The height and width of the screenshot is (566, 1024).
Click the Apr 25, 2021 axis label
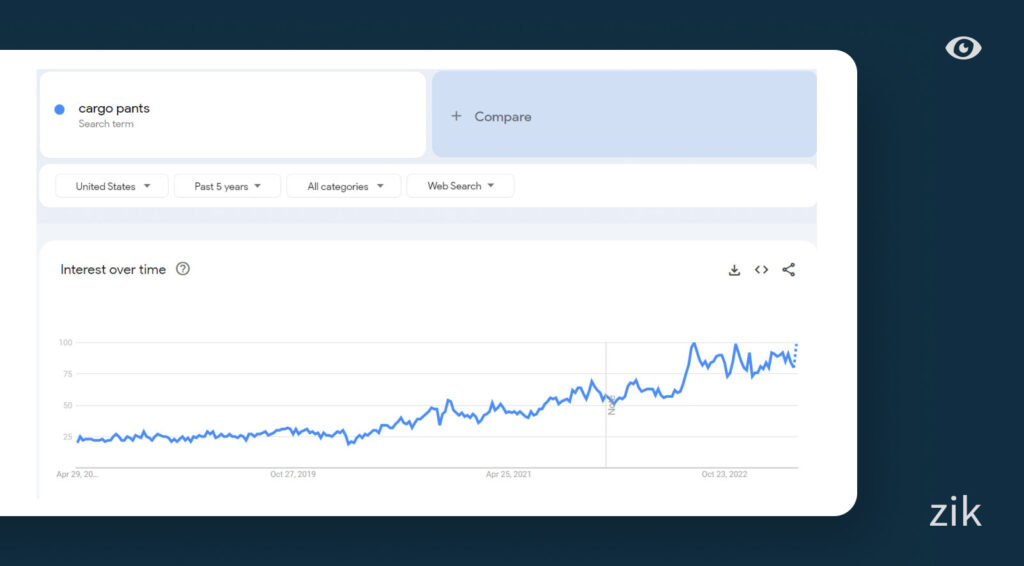point(508,474)
